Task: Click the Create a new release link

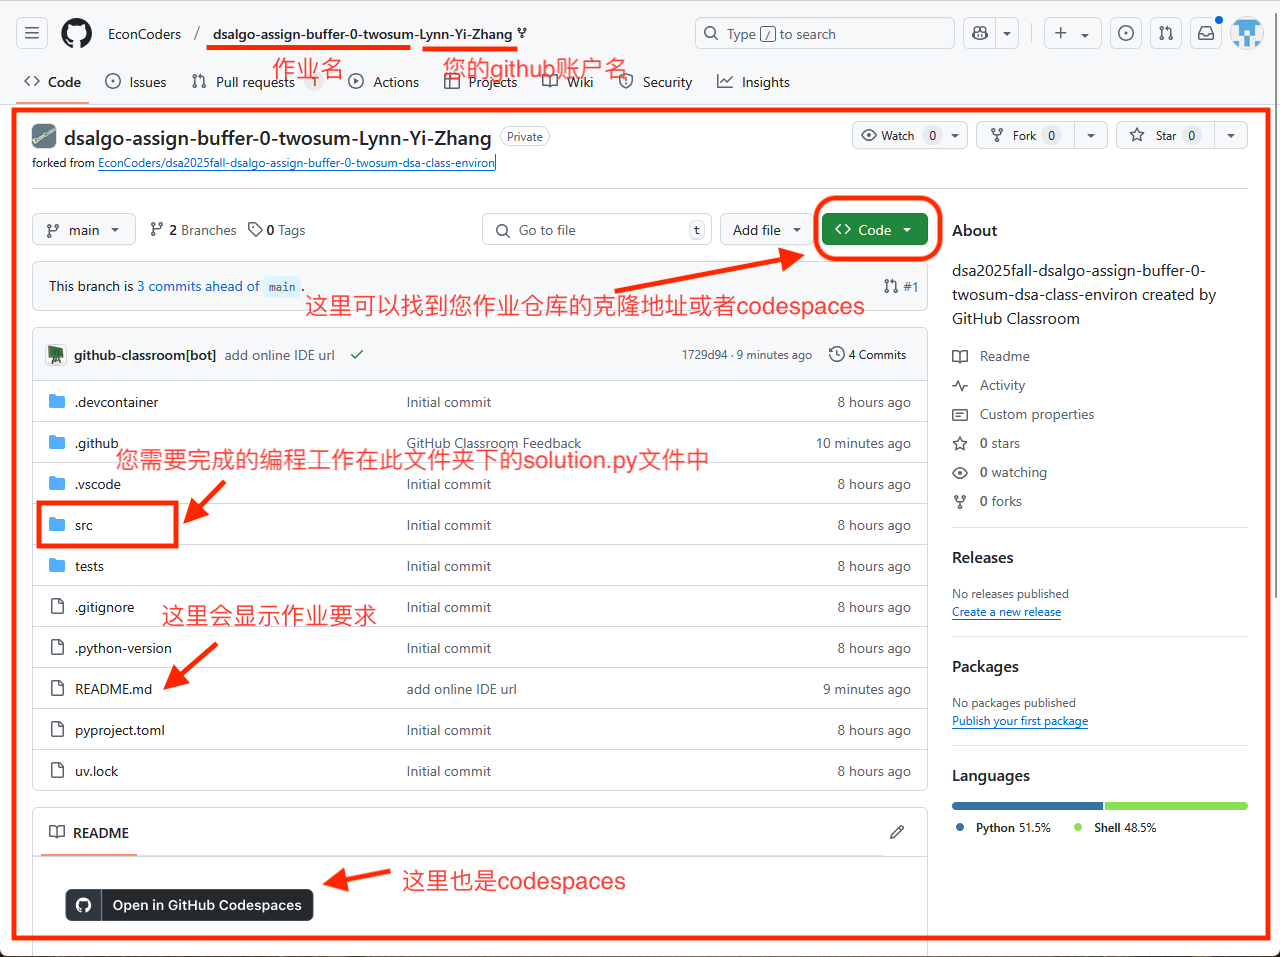Action: 1006,612
